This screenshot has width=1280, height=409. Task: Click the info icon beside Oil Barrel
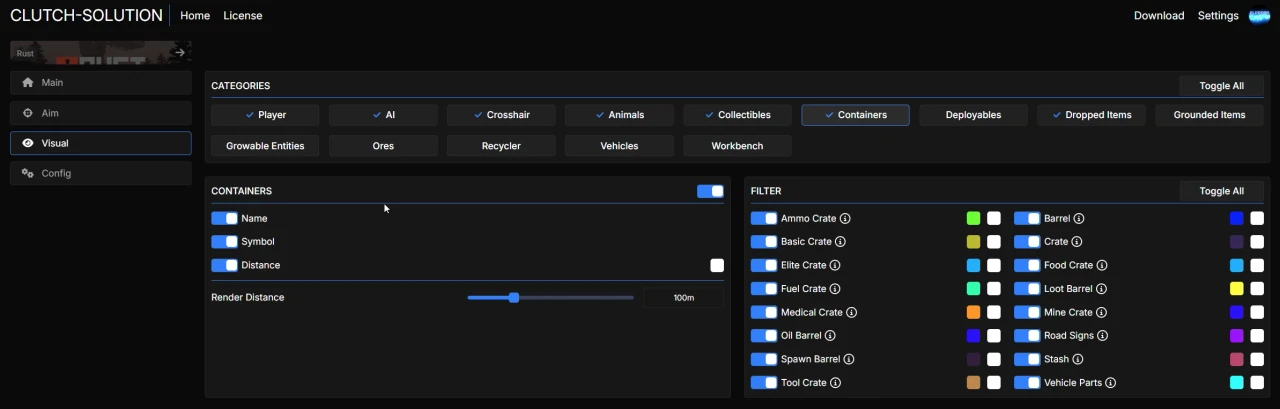[x=830, y=336]
